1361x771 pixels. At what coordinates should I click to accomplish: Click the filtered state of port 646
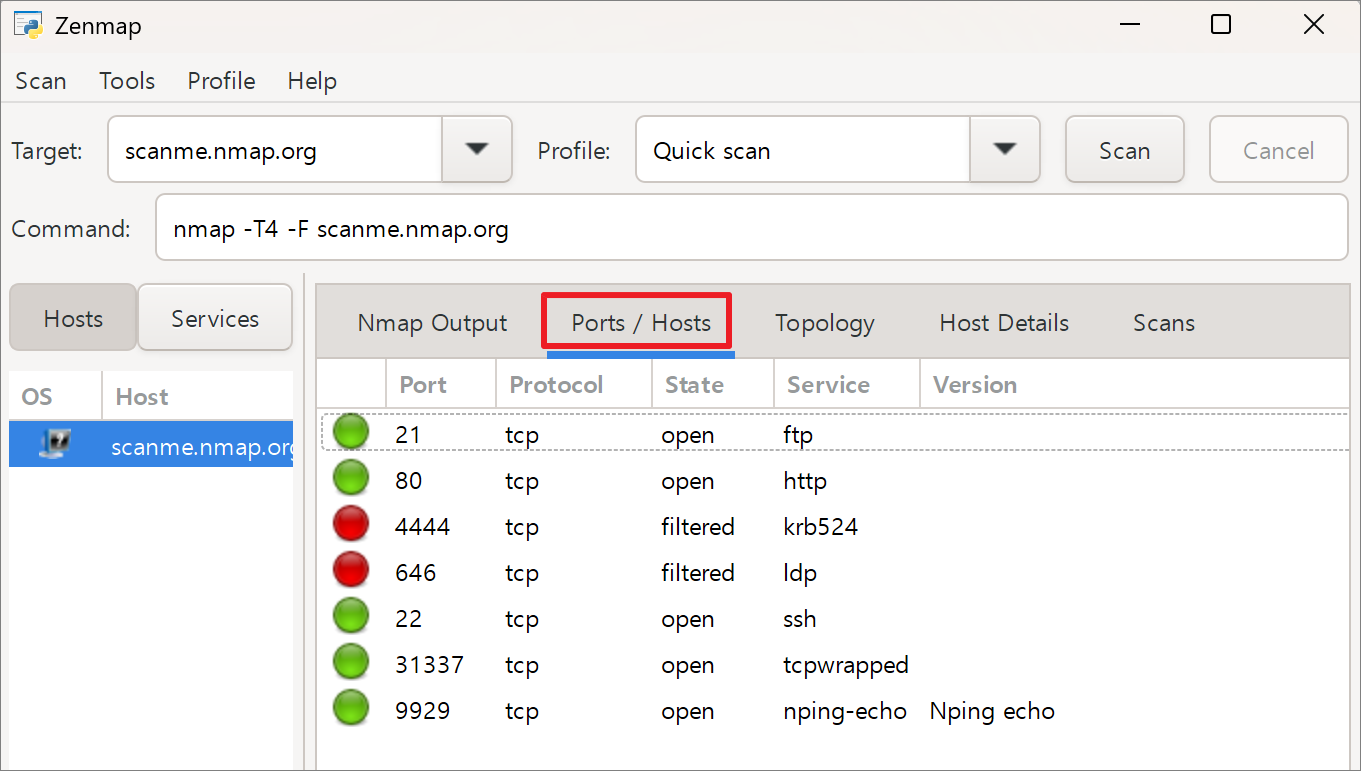(698, 573)
